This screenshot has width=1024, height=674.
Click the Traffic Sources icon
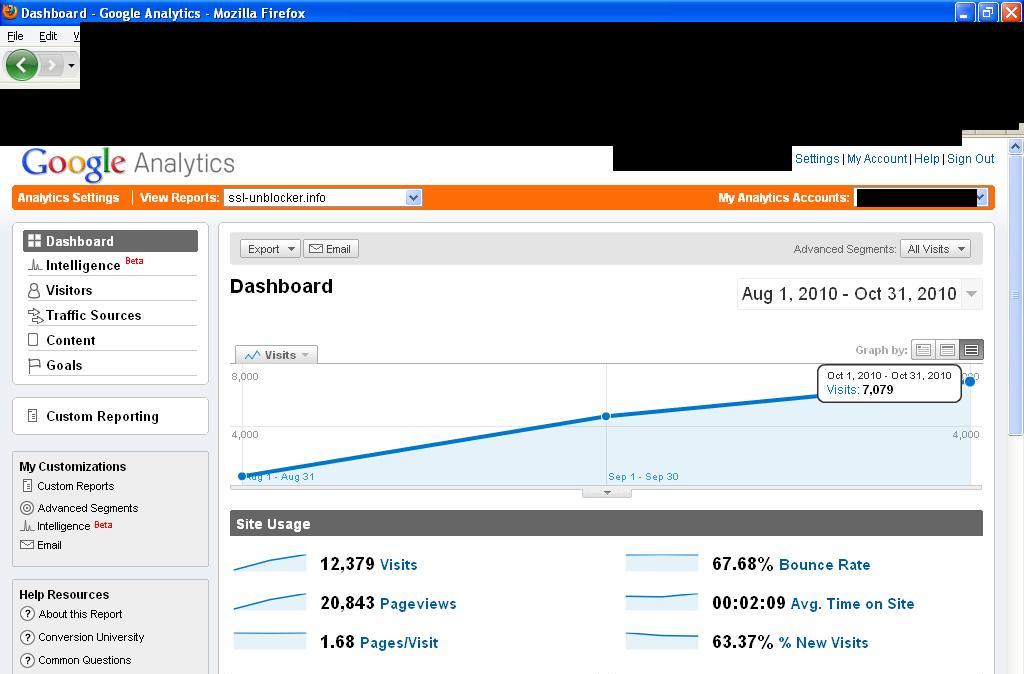pos(34,315)
